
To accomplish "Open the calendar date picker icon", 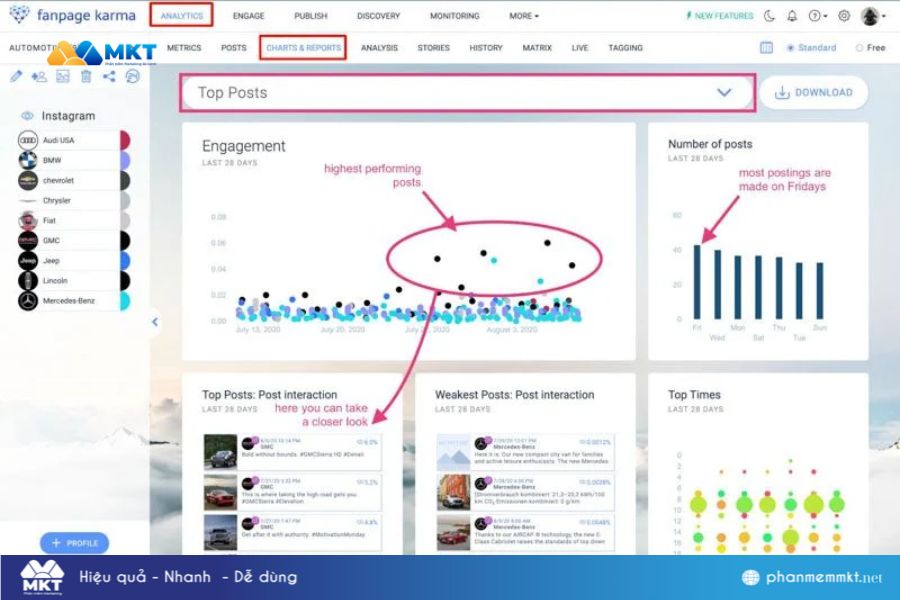I will [766, 48].
